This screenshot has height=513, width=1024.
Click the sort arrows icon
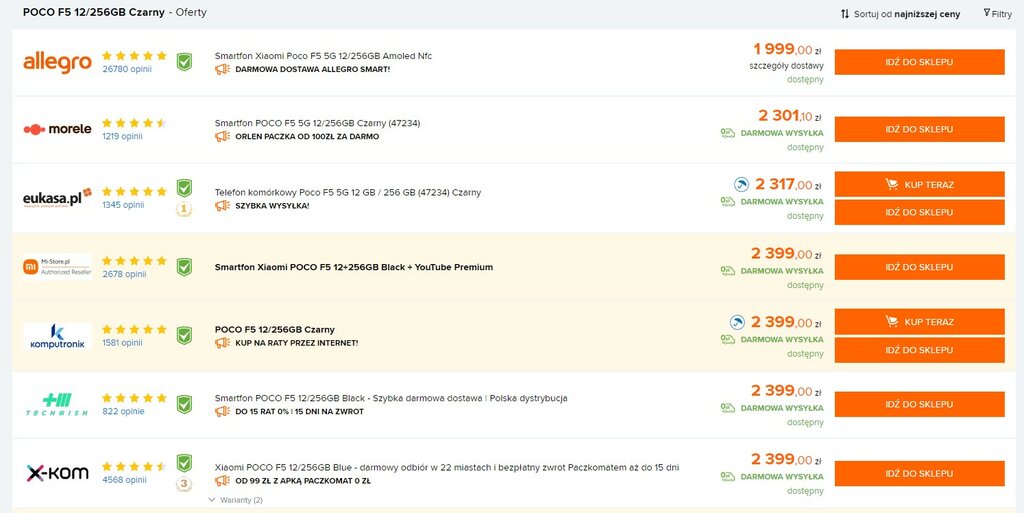(844, 14)
